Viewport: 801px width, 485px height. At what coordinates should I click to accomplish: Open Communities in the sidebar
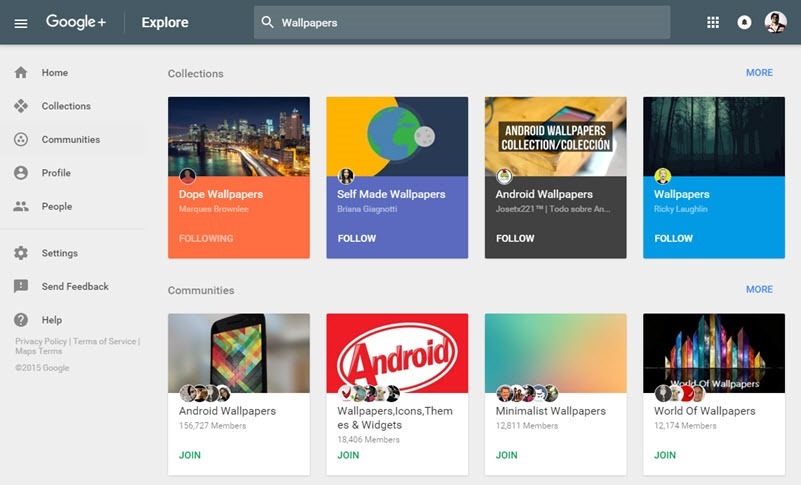click(72, 139)
